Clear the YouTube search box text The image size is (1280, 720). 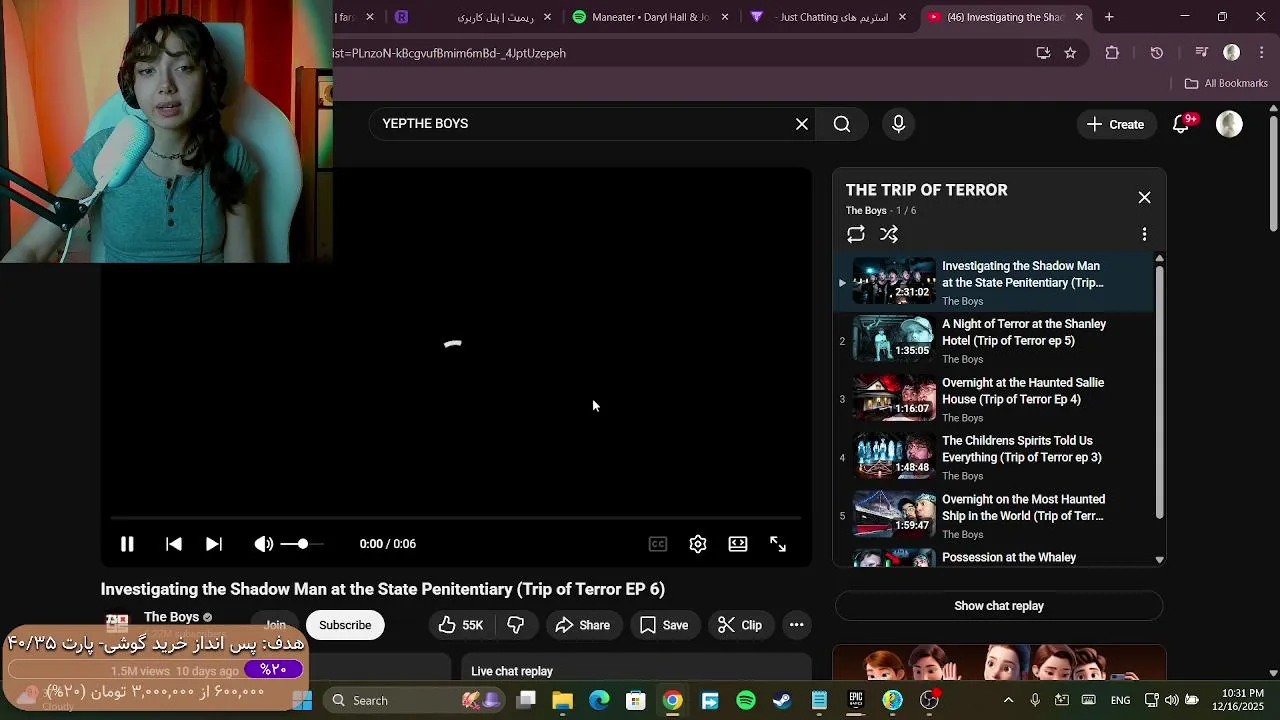point(802,124)
